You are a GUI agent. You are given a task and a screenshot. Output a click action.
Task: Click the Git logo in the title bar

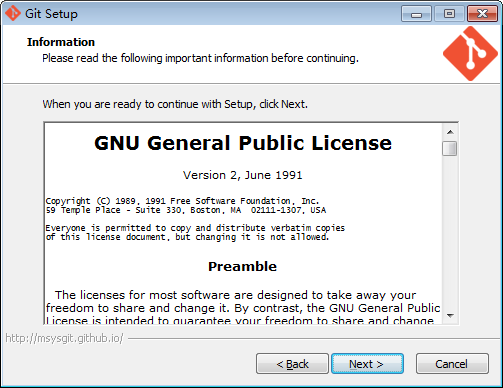[13, 14]
